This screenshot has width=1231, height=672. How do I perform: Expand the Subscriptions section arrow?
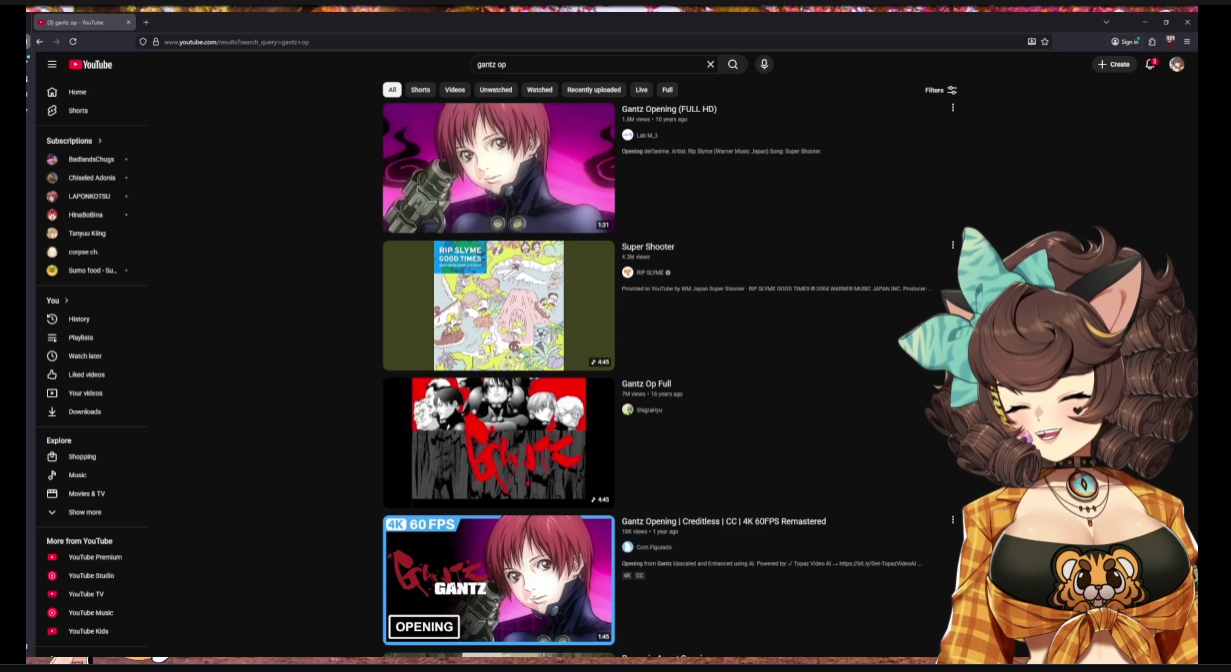point(100,141)
